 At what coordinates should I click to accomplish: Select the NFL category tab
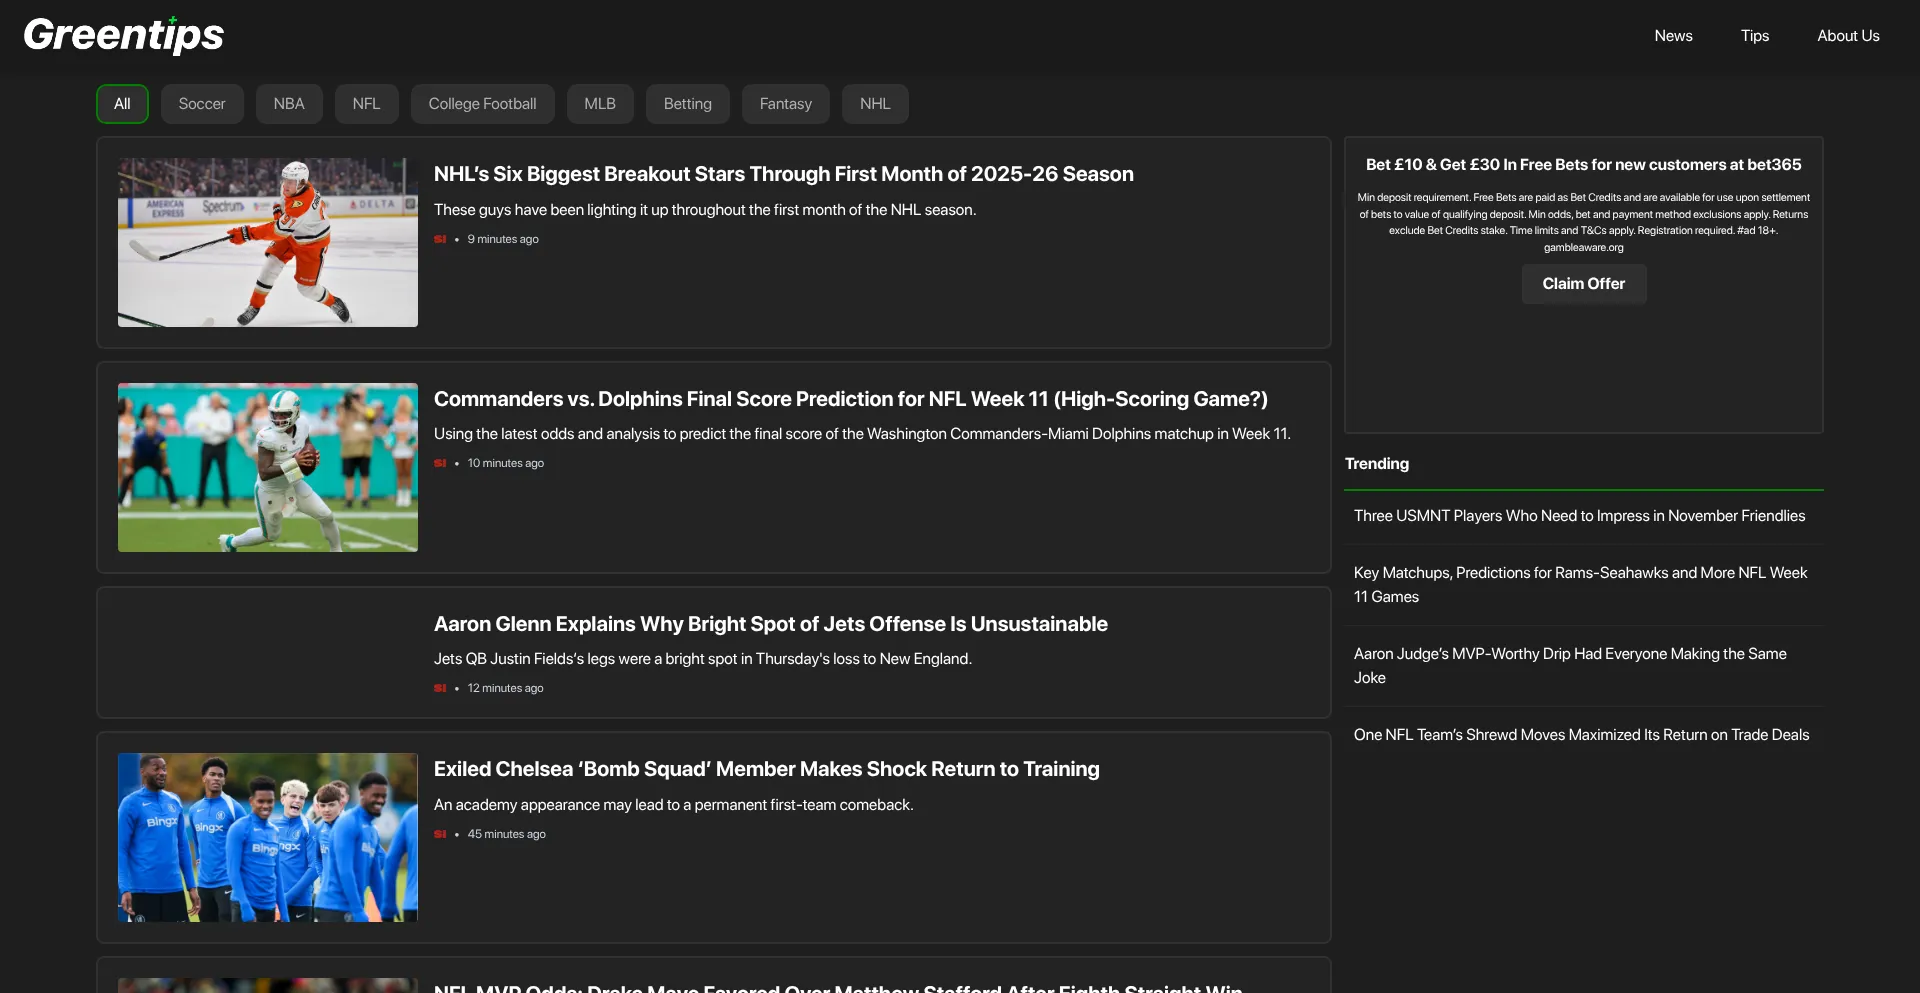point(366,104)
